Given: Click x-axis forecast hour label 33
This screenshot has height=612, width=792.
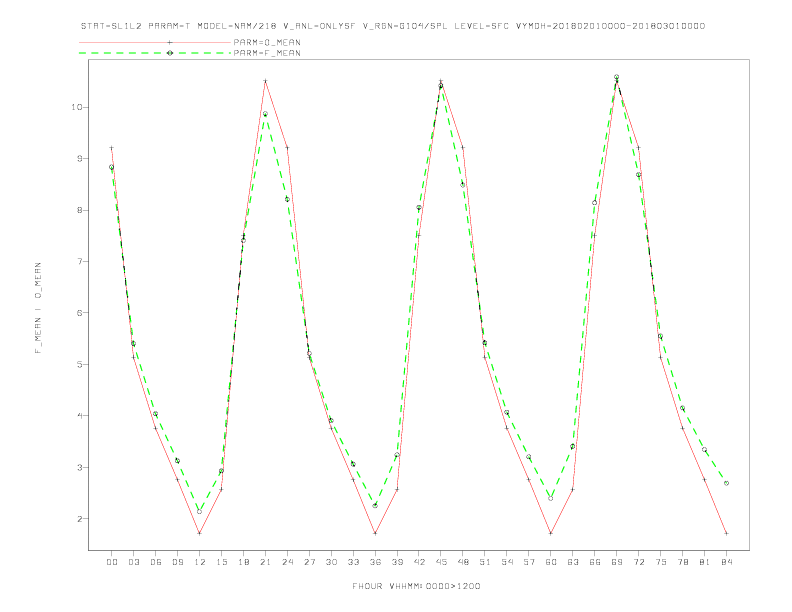Looking at the screenshot, I should pyautogui.click(x=353, y=562).
